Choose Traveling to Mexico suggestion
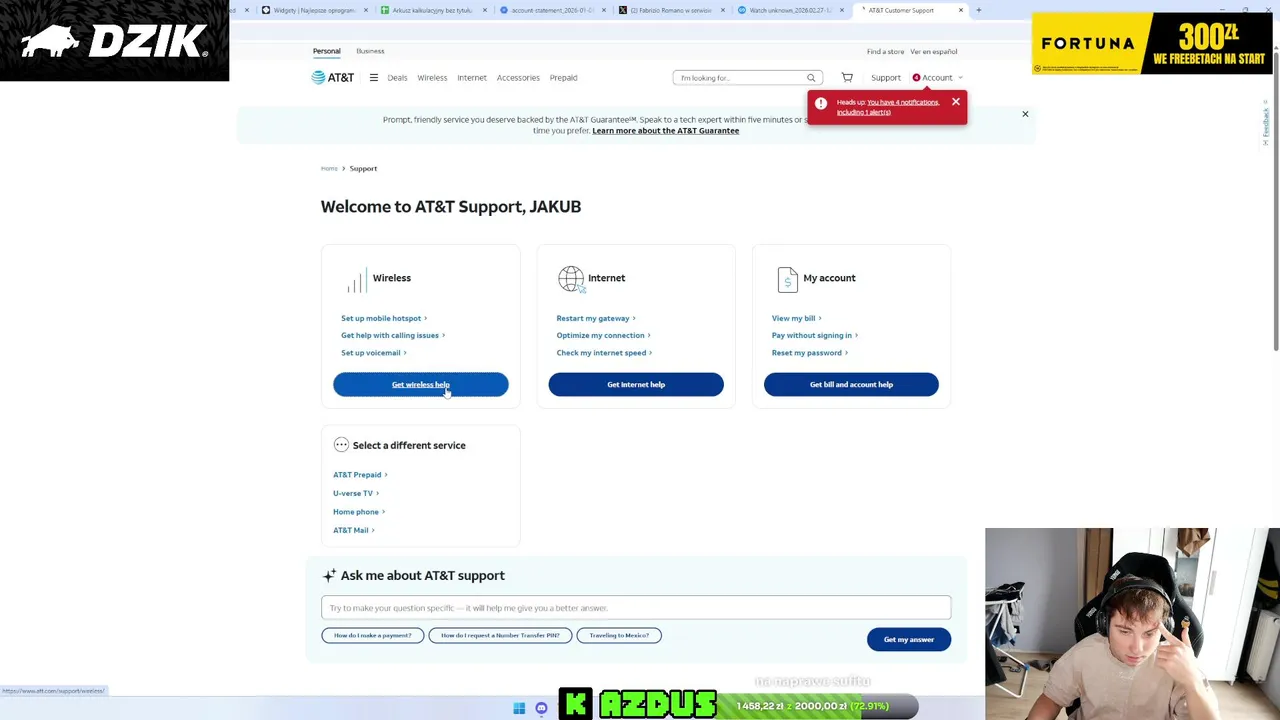Viewport: 1280px width, 720px height. [x=619, y=635]
